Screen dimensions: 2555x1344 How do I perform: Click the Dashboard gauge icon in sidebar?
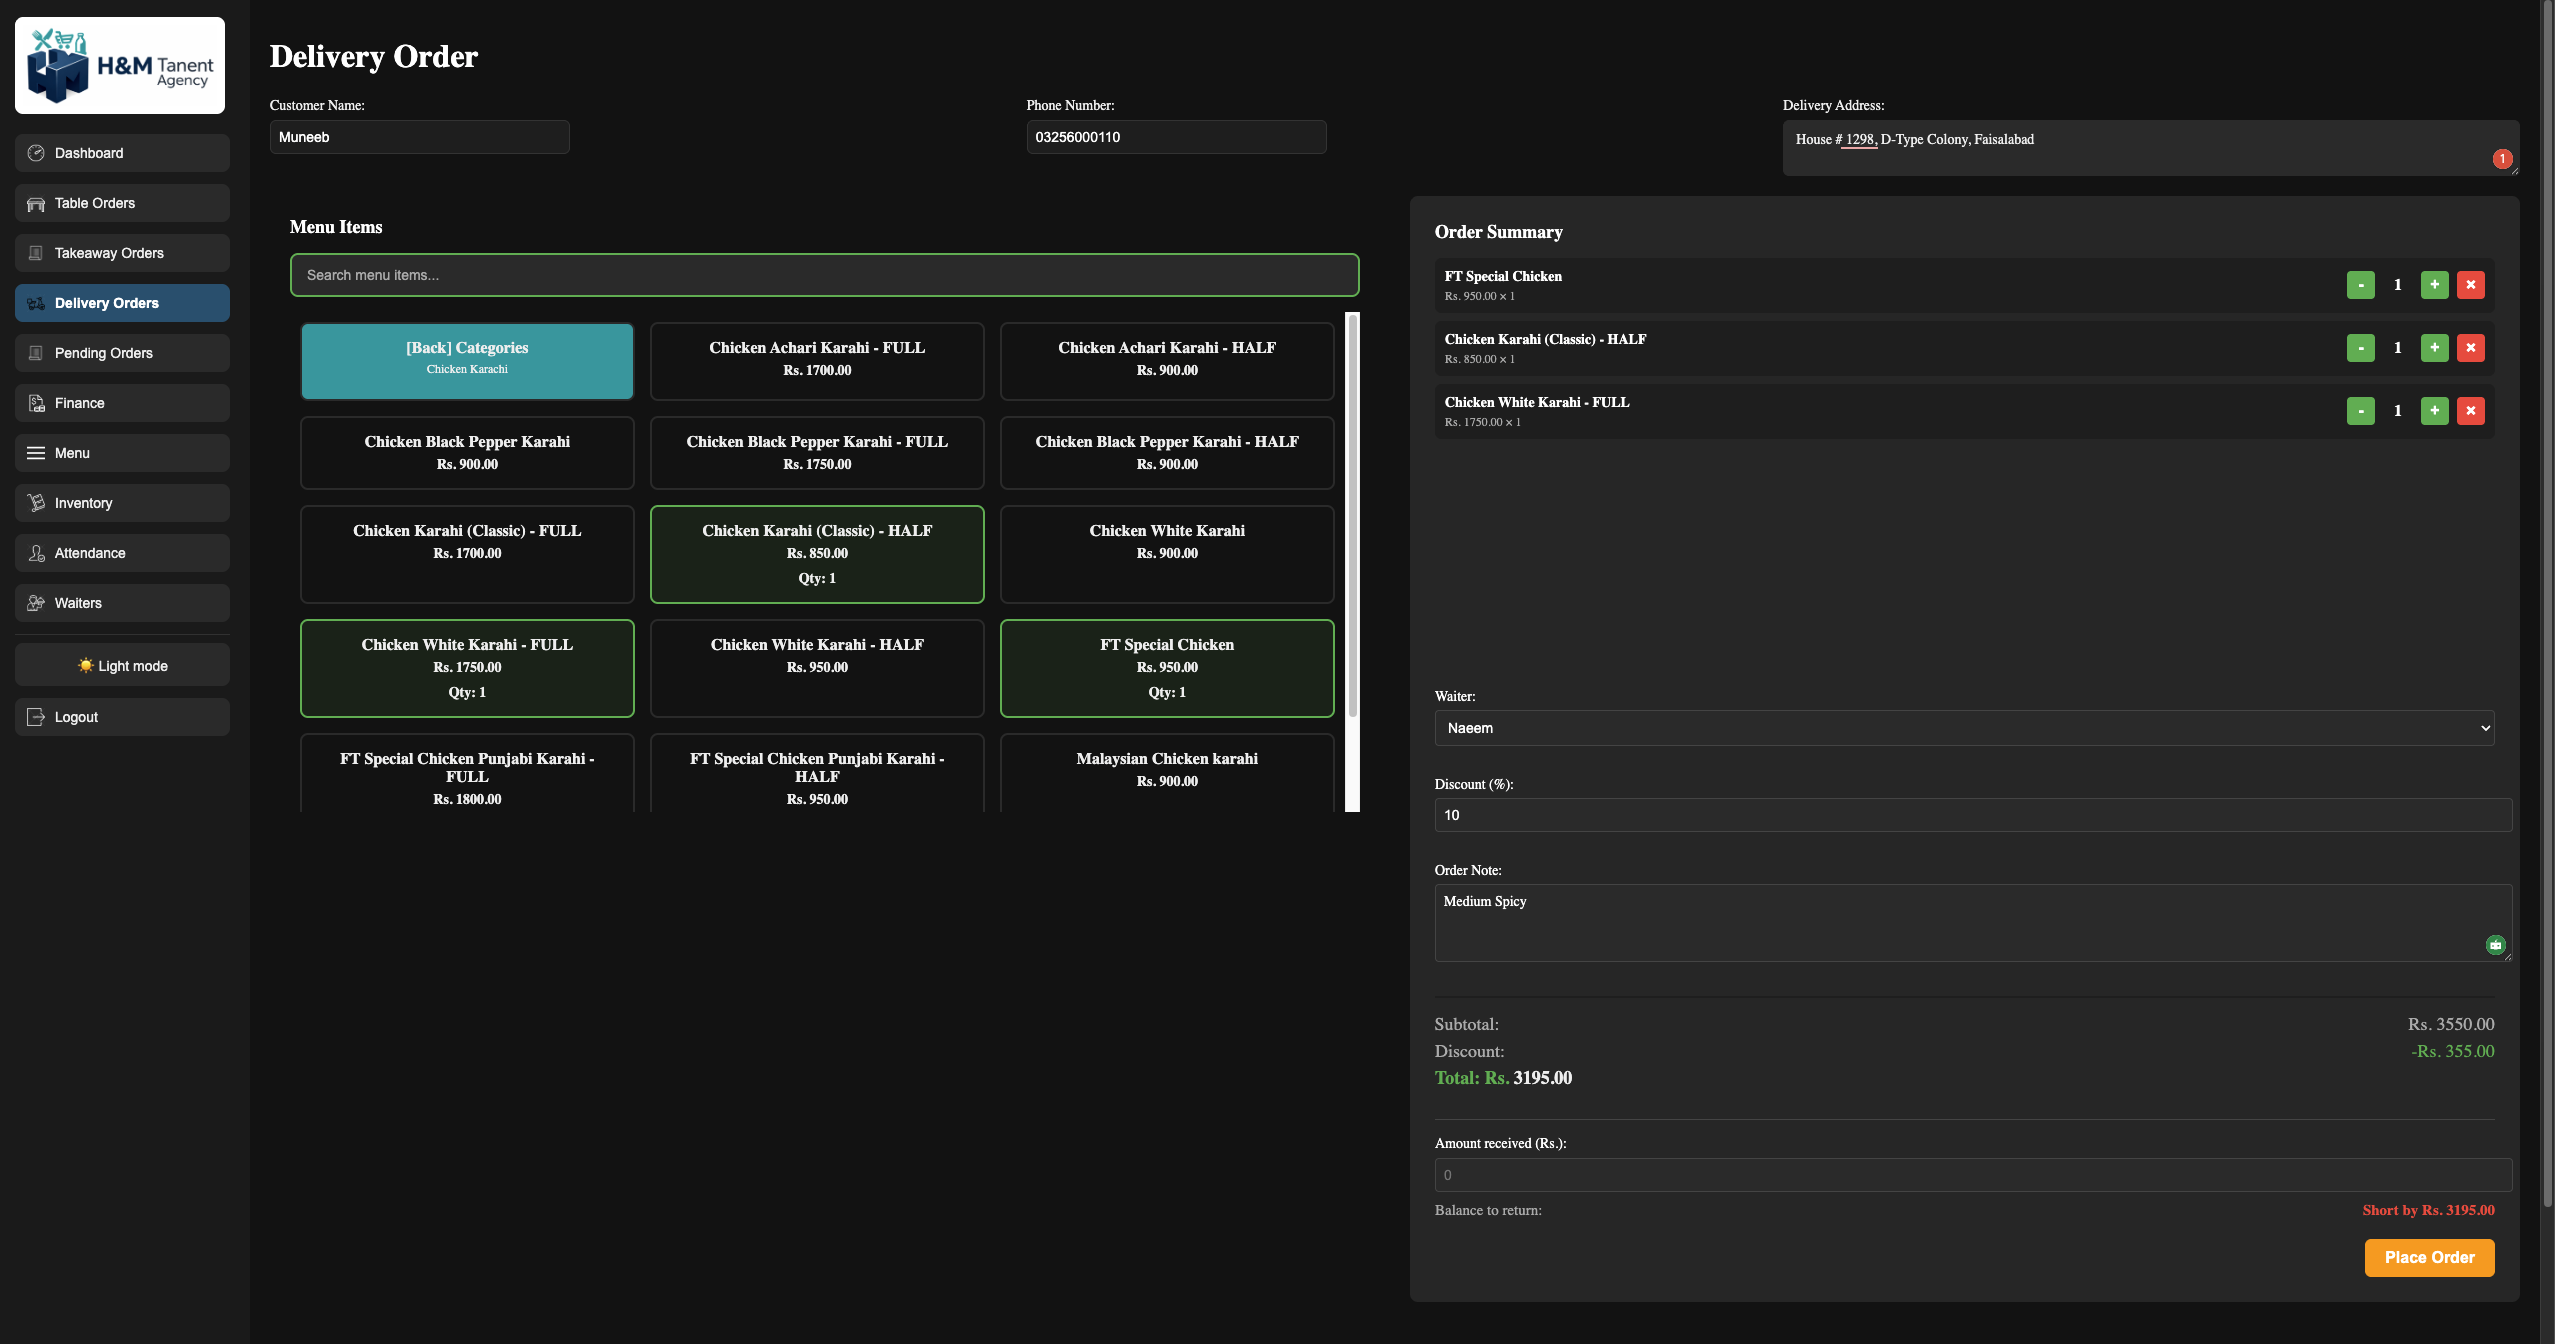pos(36,153)
